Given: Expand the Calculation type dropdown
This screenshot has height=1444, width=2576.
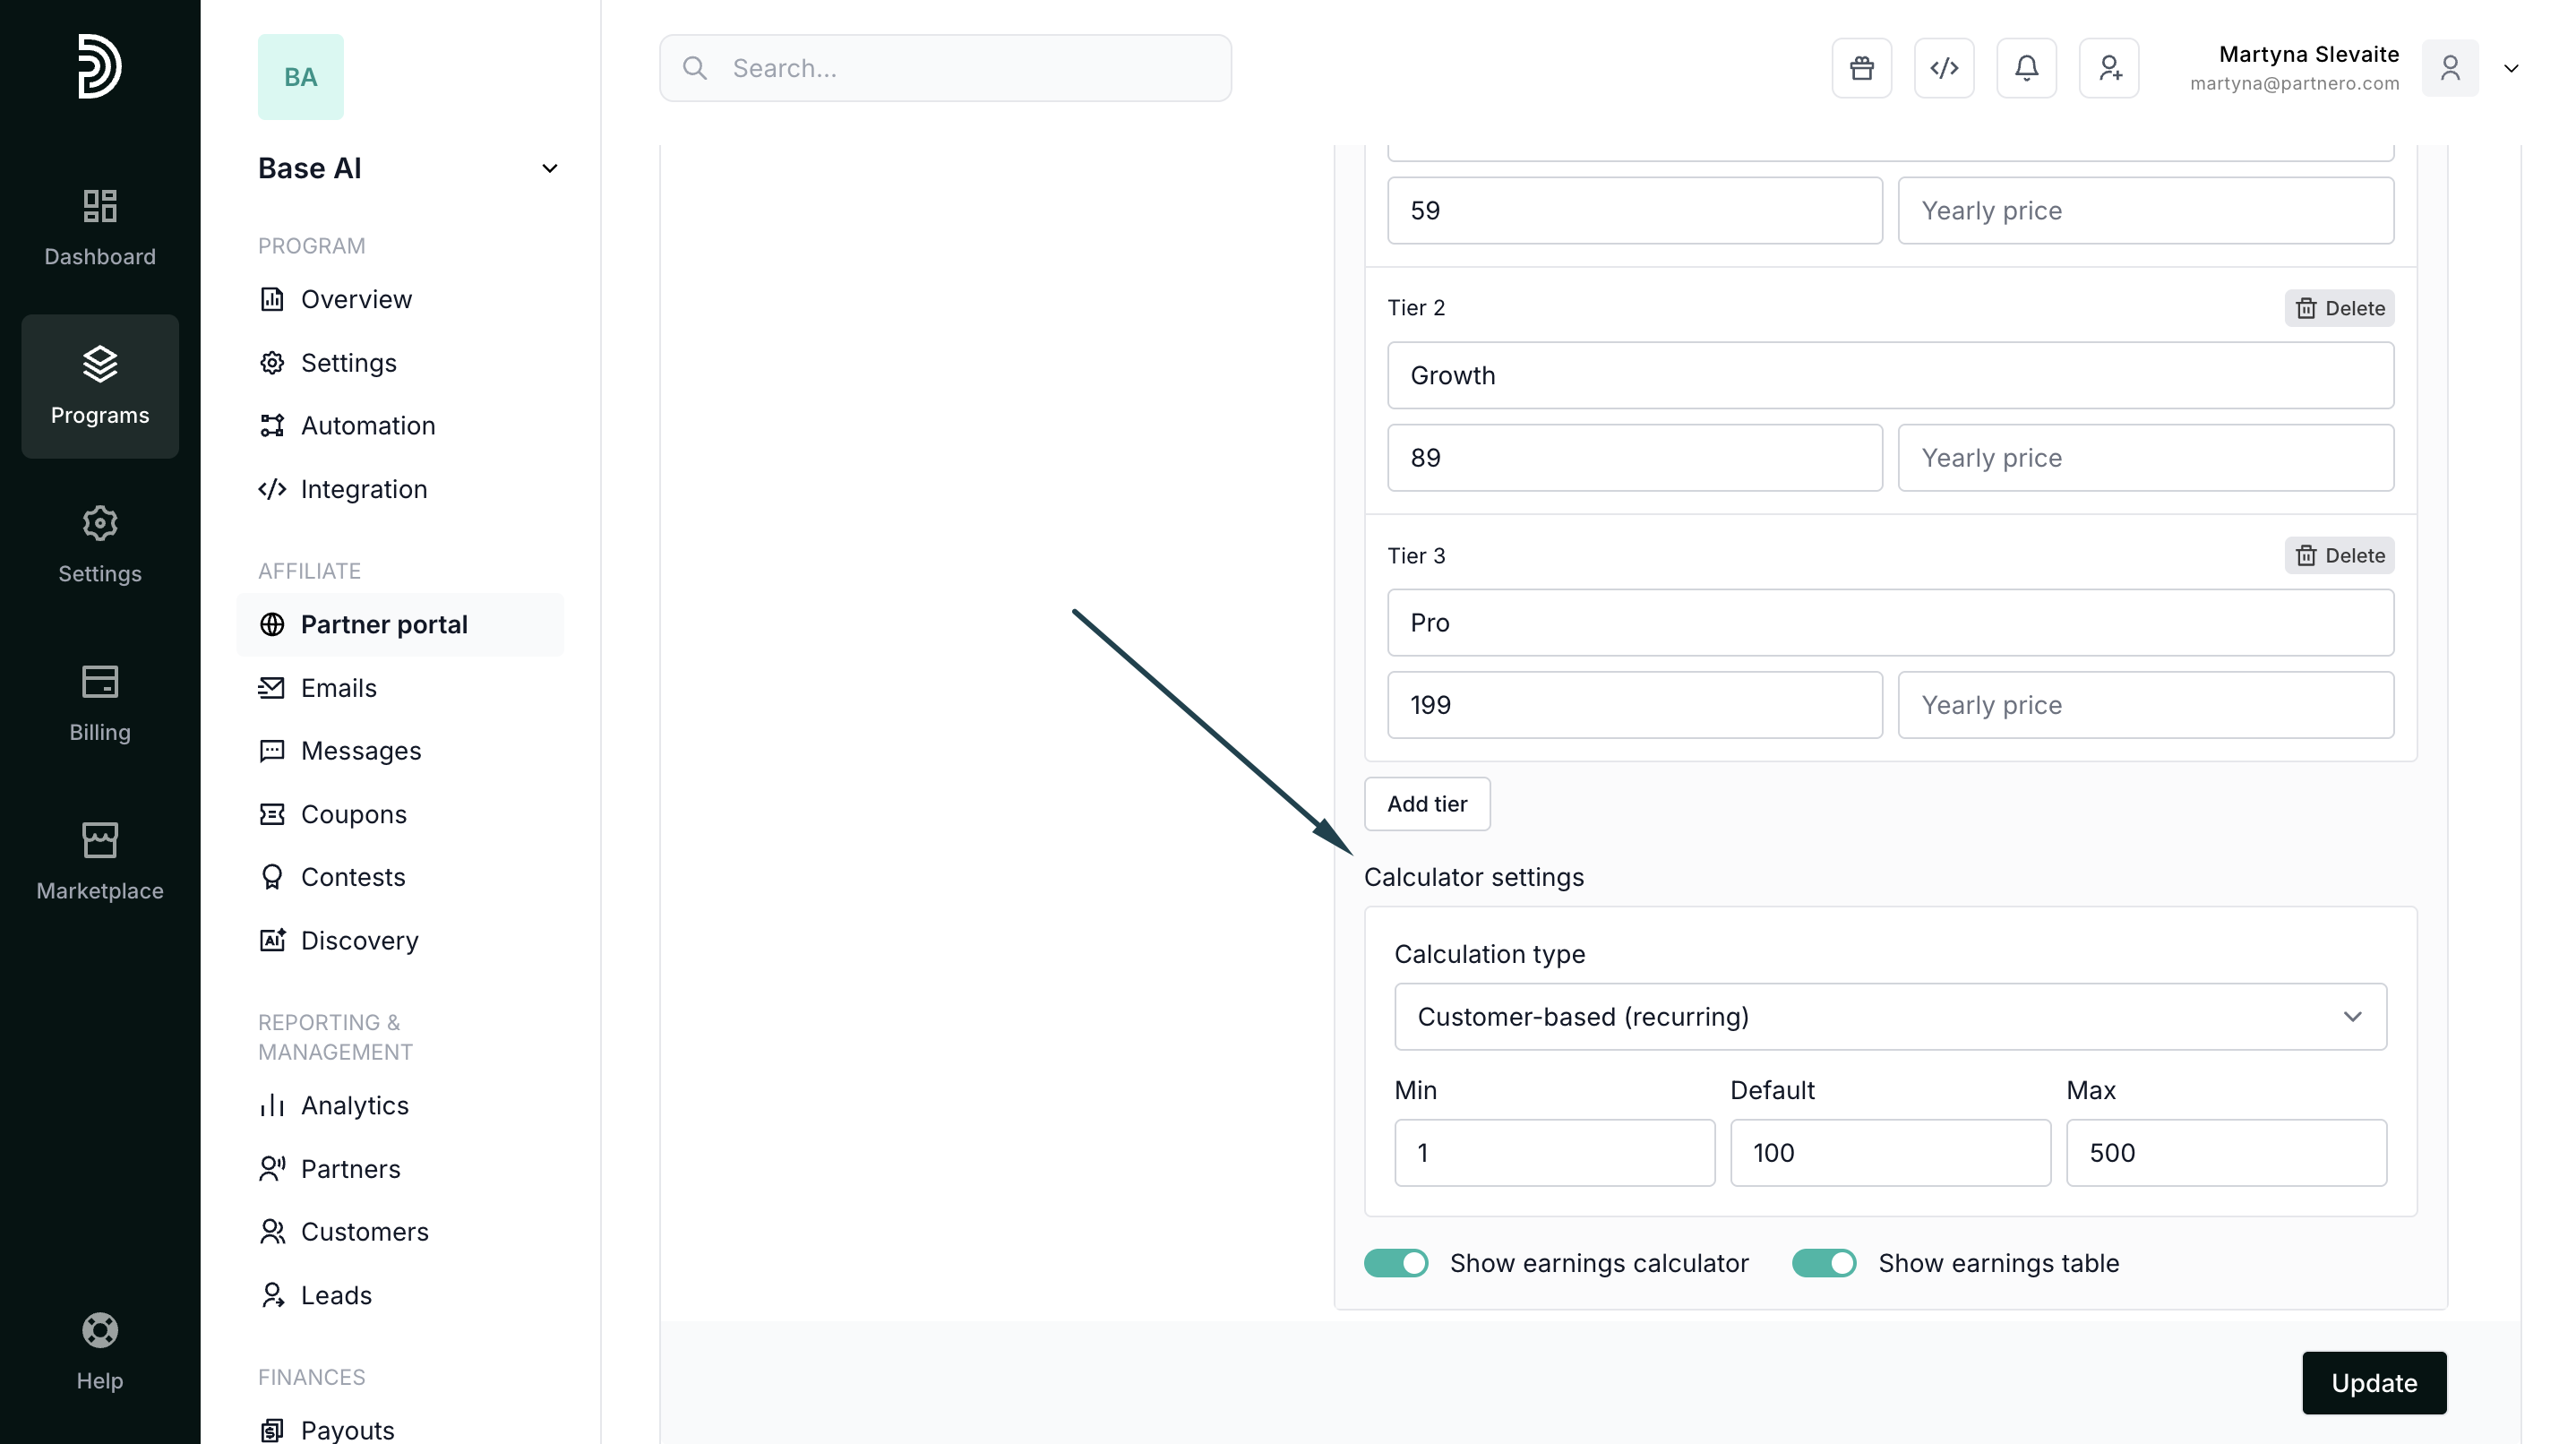Looking at the screenshot, I should (1889, 1016).
